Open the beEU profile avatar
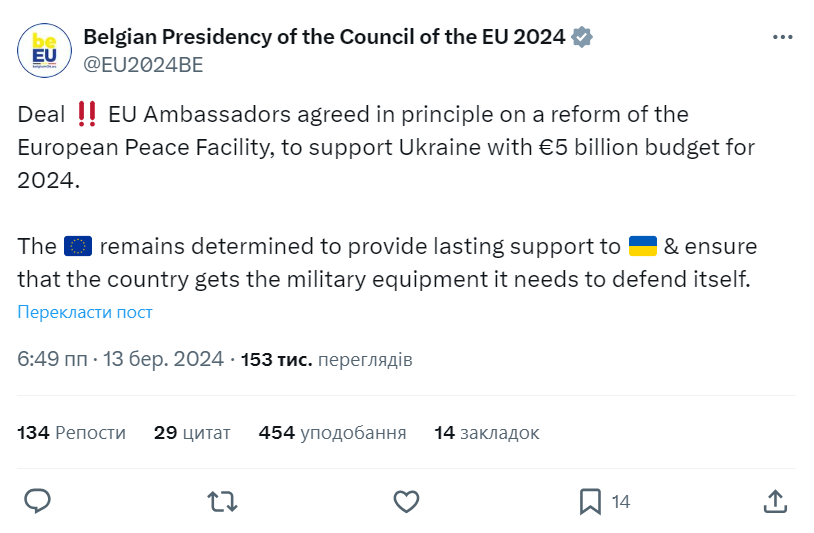 point(45,50)
